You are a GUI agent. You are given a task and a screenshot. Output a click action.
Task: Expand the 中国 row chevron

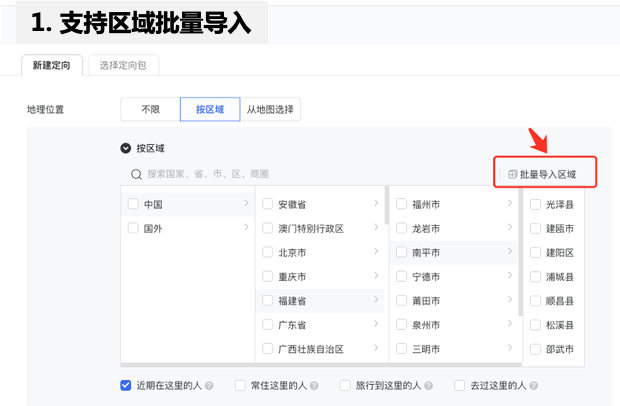coord(246,203)
